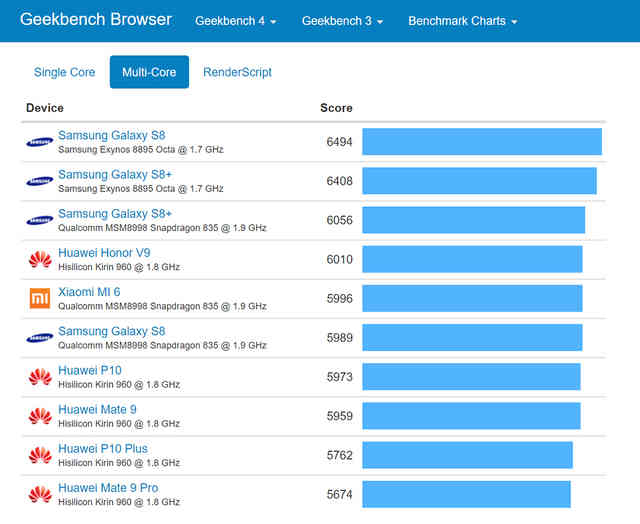Click the score value 5762

(339, 455)
